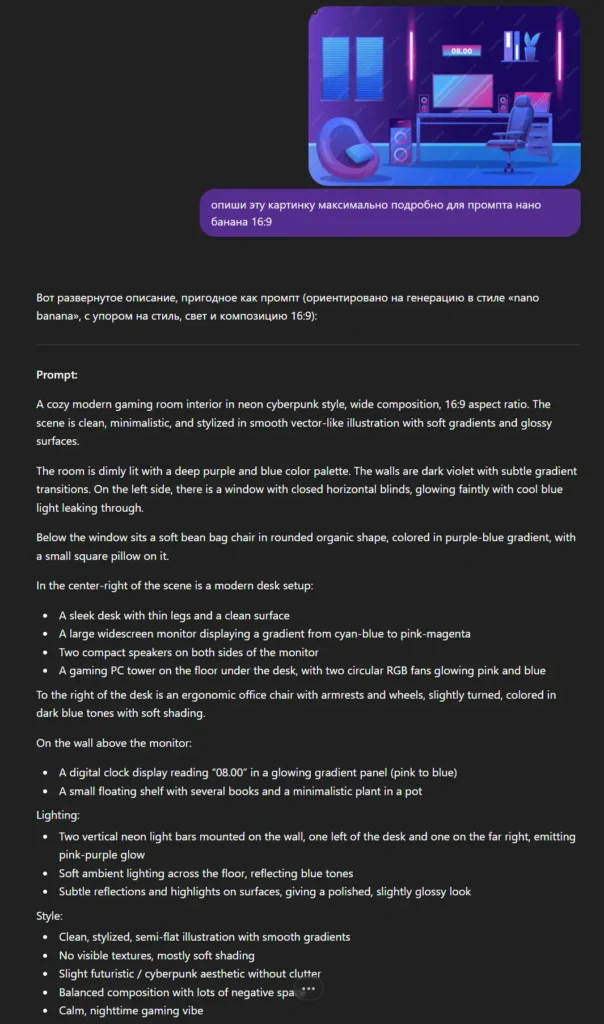Open the attached gaming room image thumbnail
This screenshot has width=604, height=1024.
pos(444,97)
